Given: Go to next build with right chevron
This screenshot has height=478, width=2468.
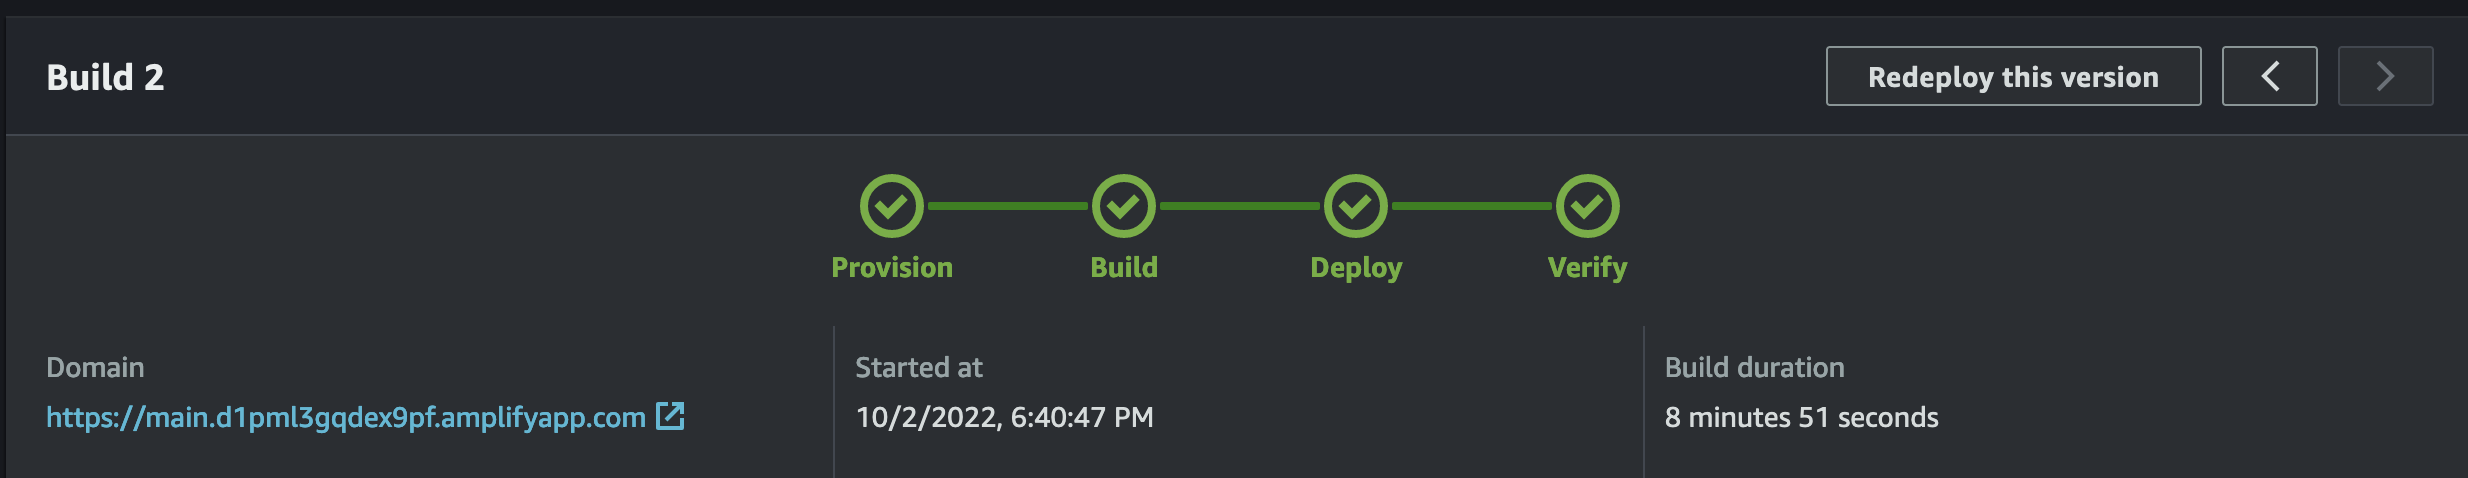Looking at the screenshot, I should [2385, 76].
